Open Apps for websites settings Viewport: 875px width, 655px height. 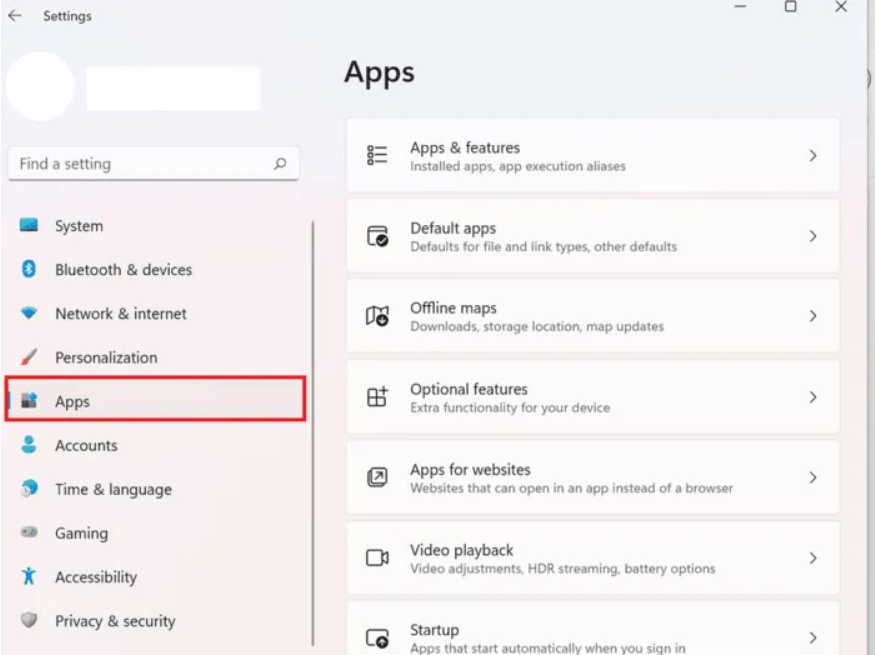(592, 477)
